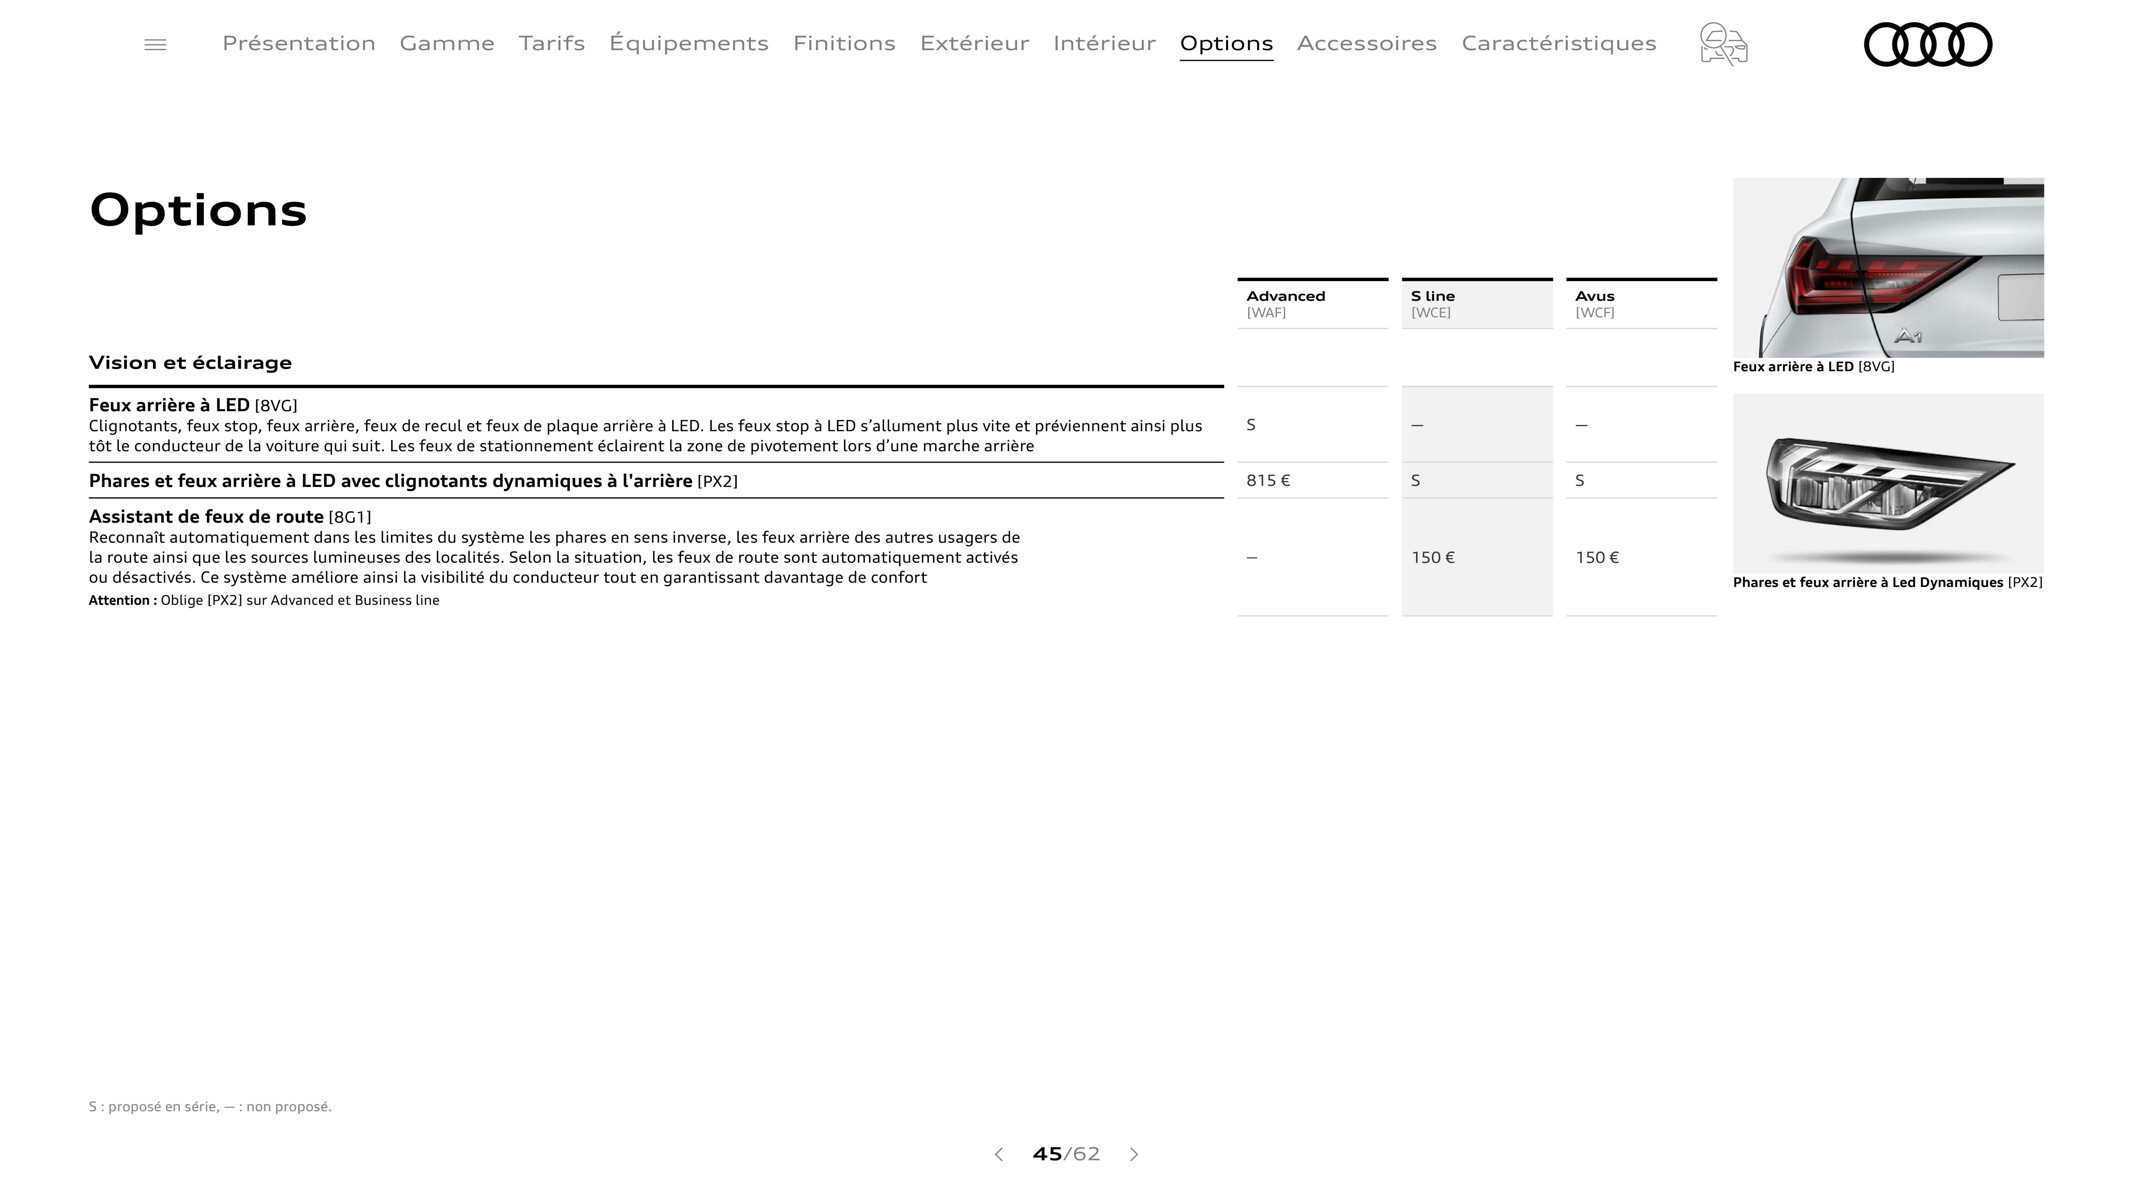Open the Présentation tab
The width and height of the screenshot is (2133, 1200).
click(299, 43)
